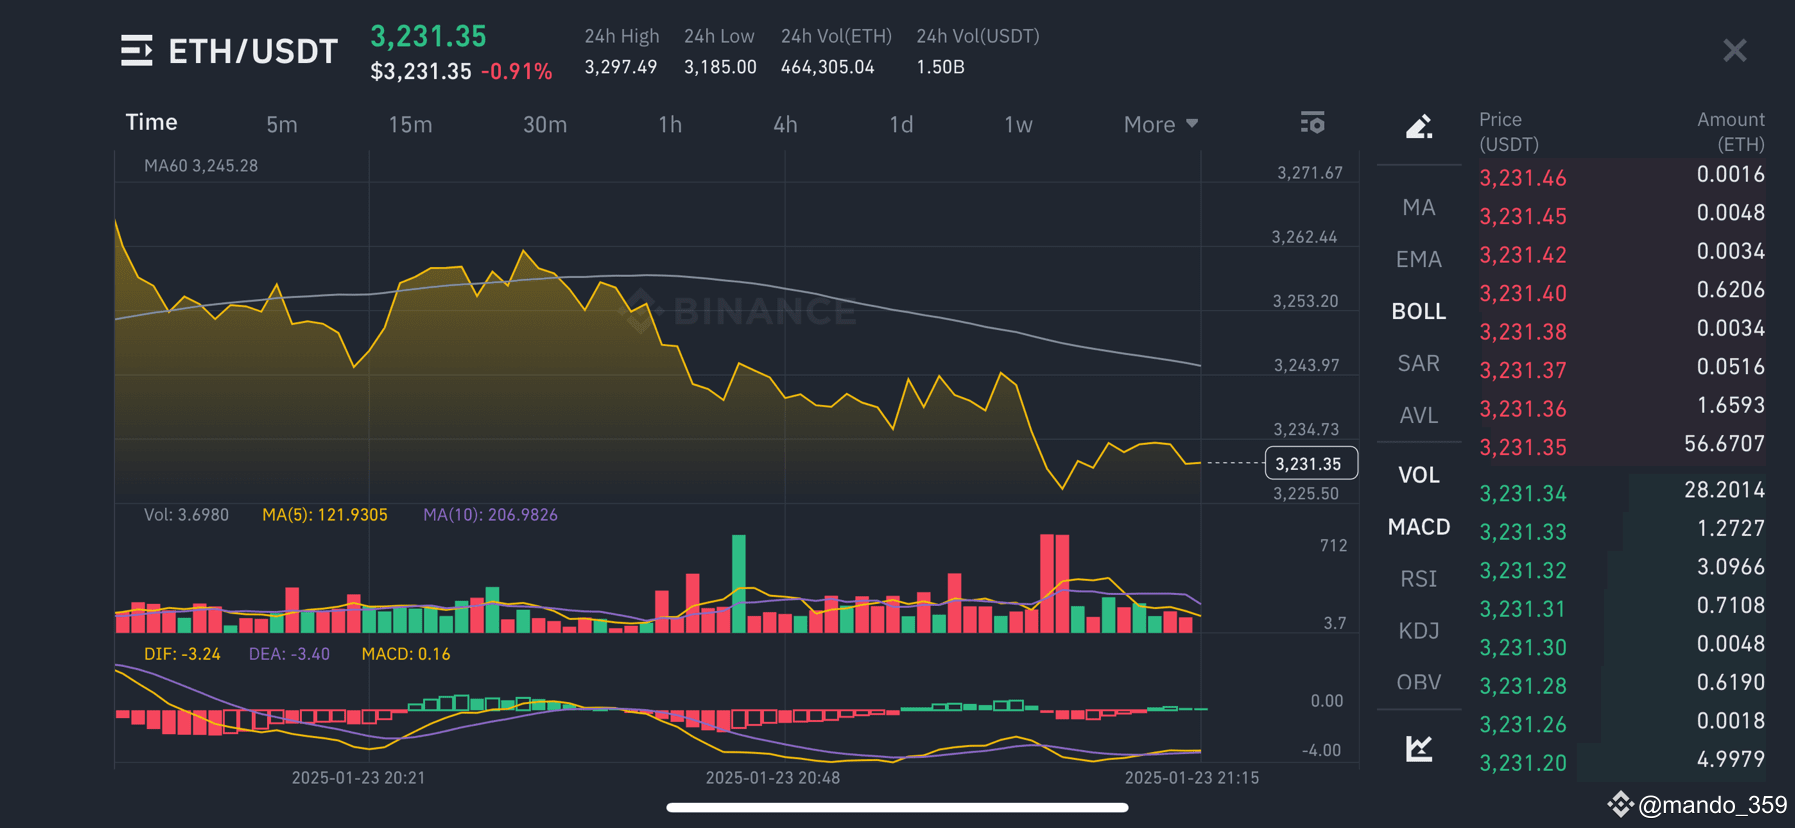1795x828 pixels.
Task: Tap the Amount (ETH) column header
Action: 1731,131
